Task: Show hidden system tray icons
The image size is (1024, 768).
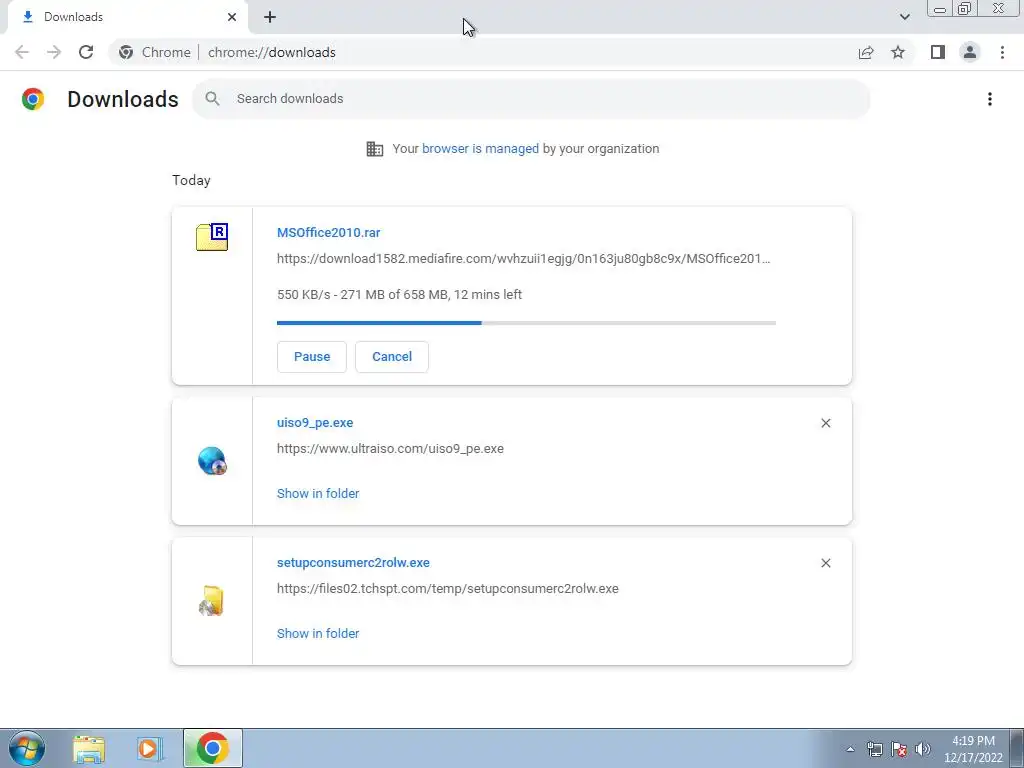Action: (850, 750)
